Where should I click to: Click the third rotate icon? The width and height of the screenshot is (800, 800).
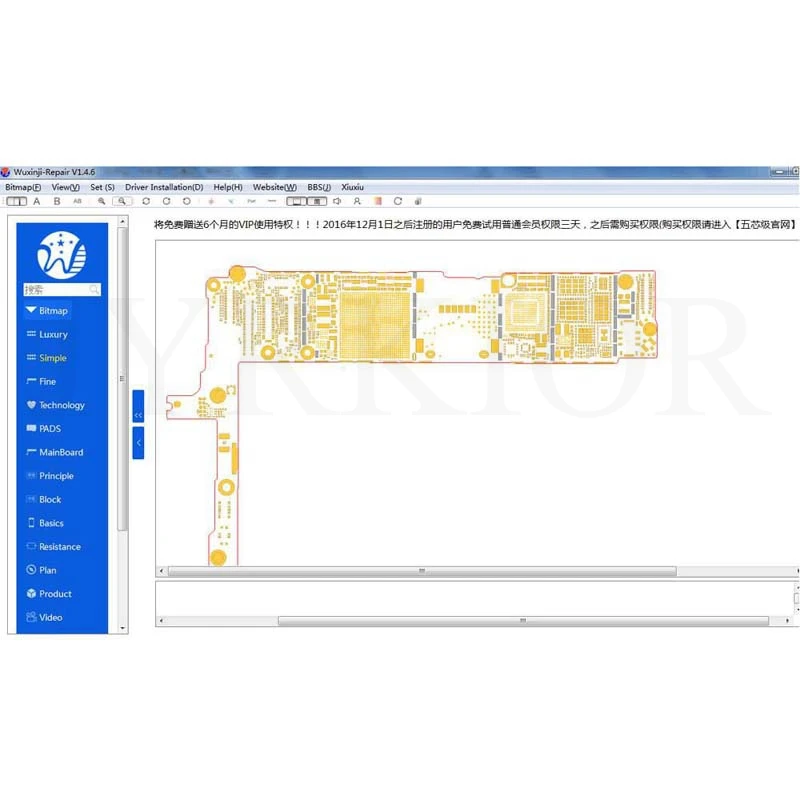click(x=187, y=202)
